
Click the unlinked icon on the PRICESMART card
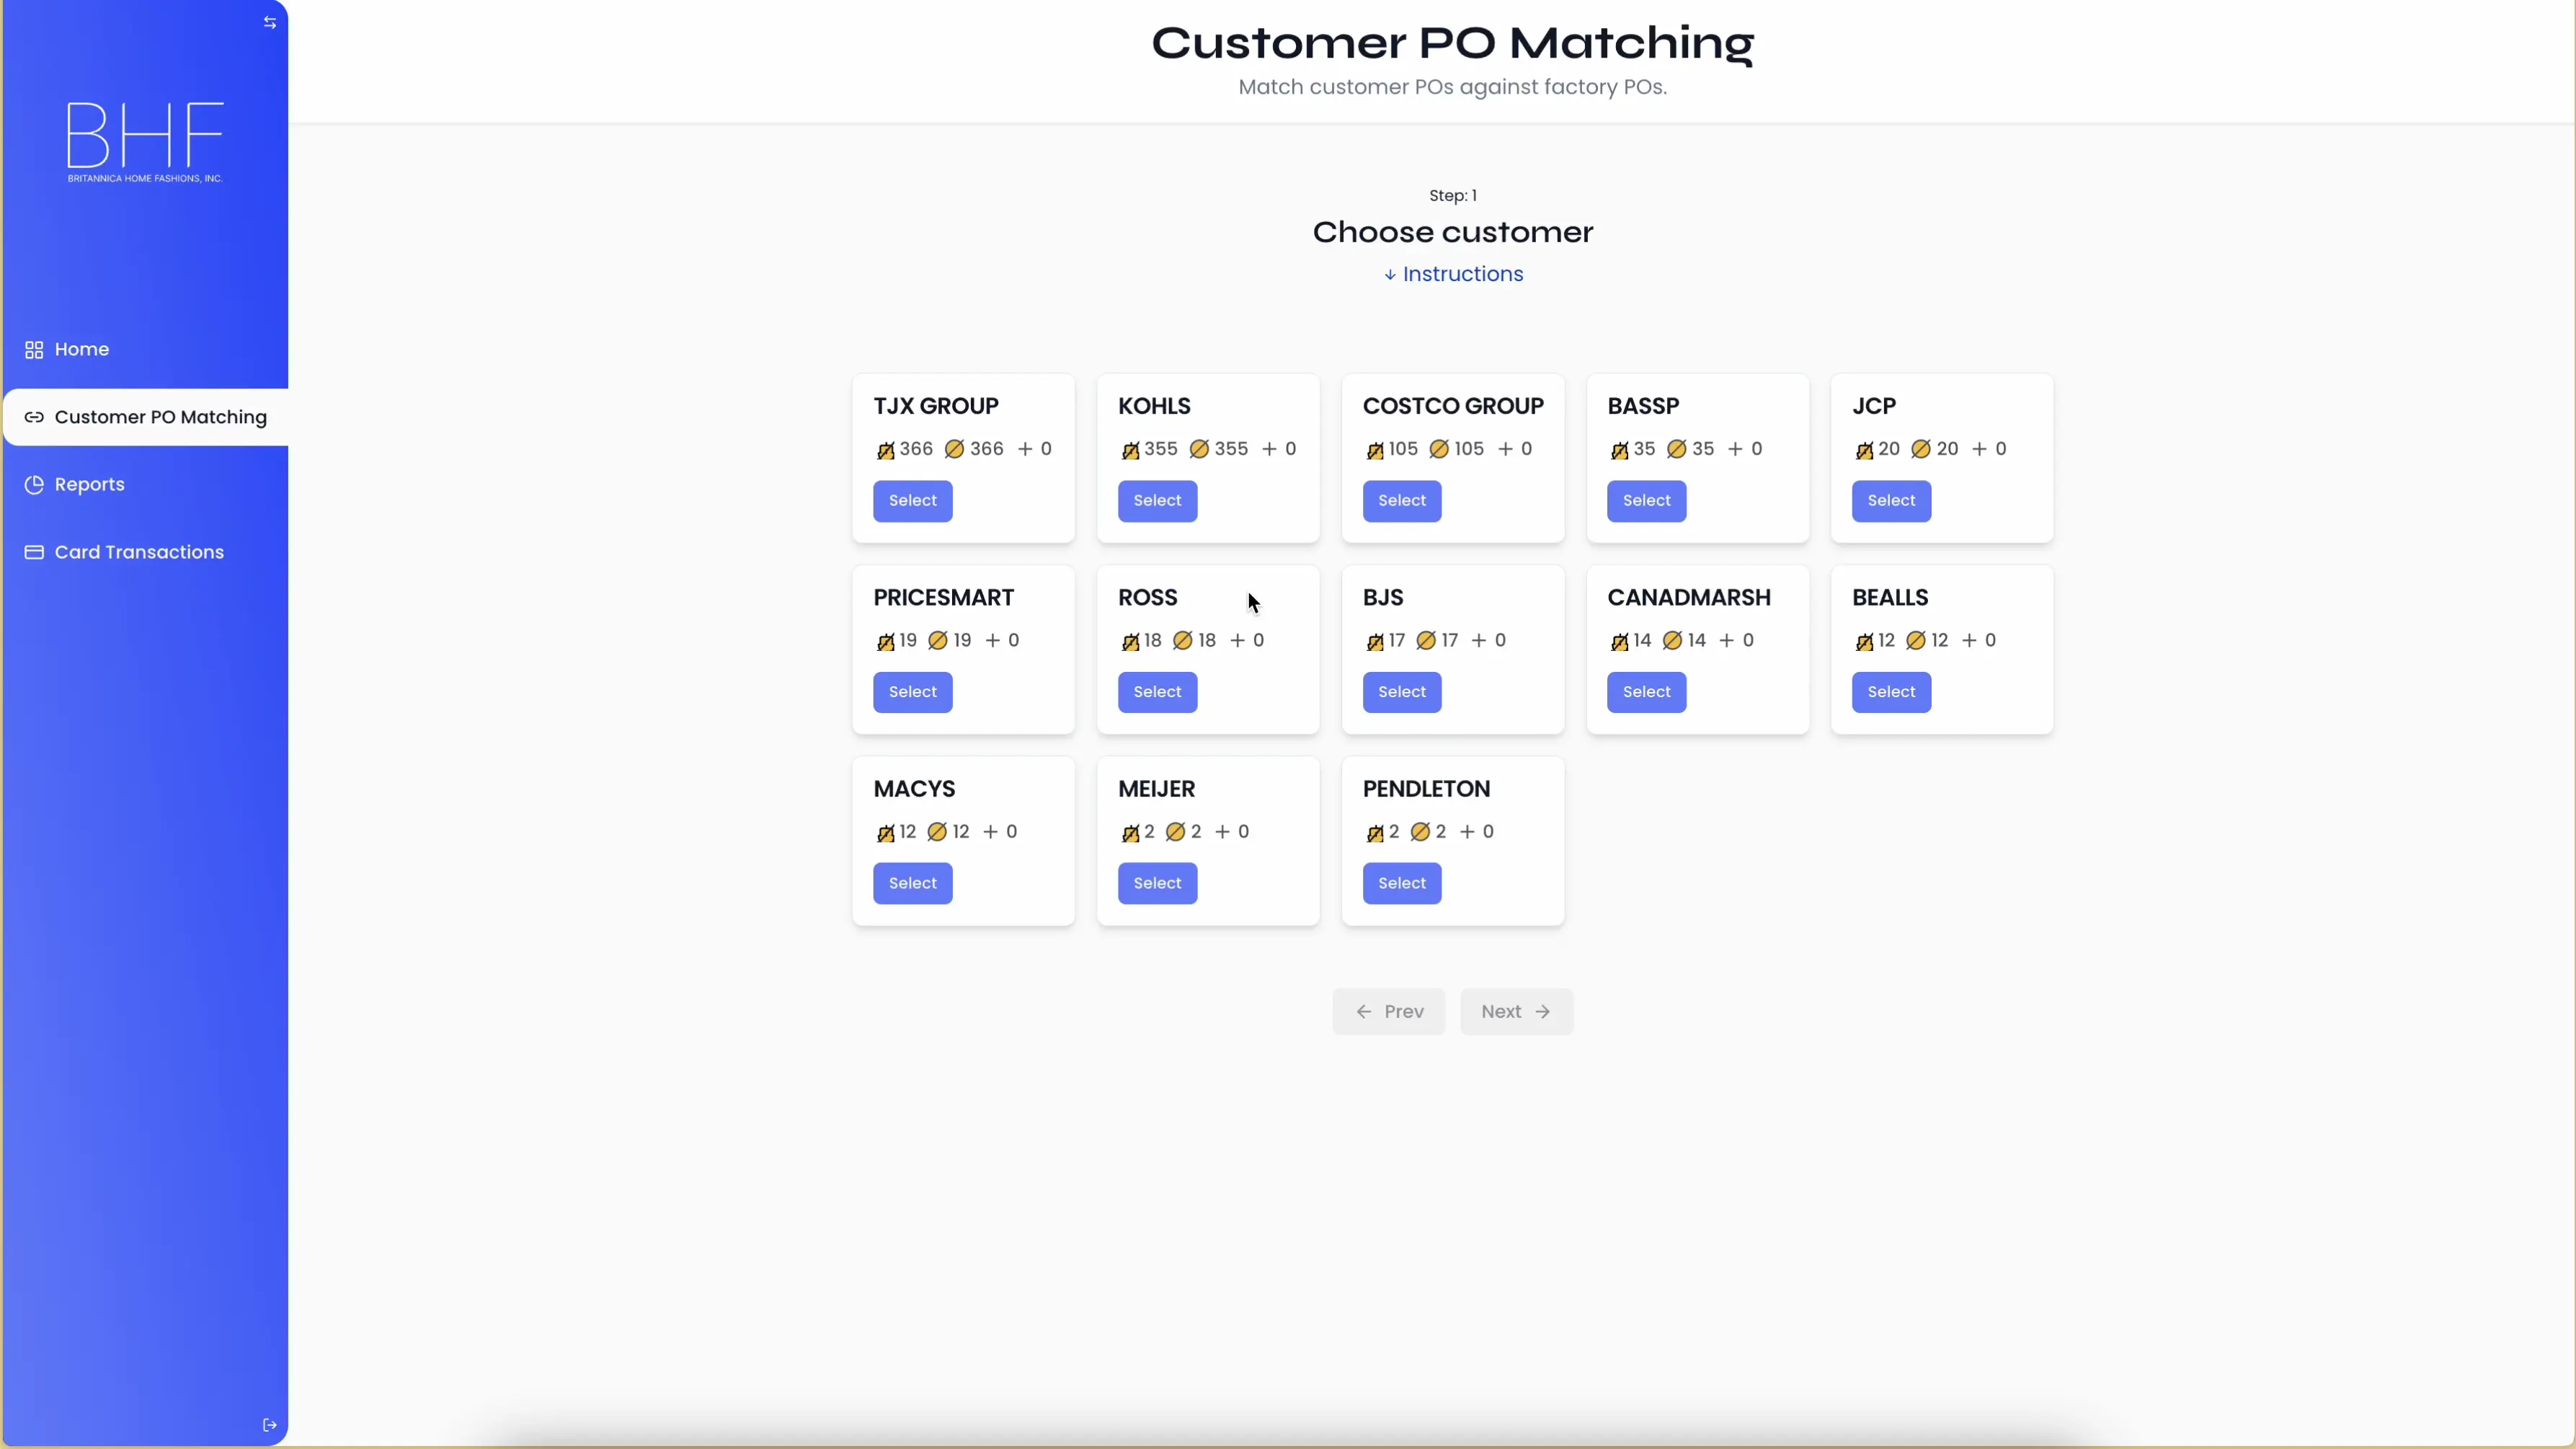point(885,641)
